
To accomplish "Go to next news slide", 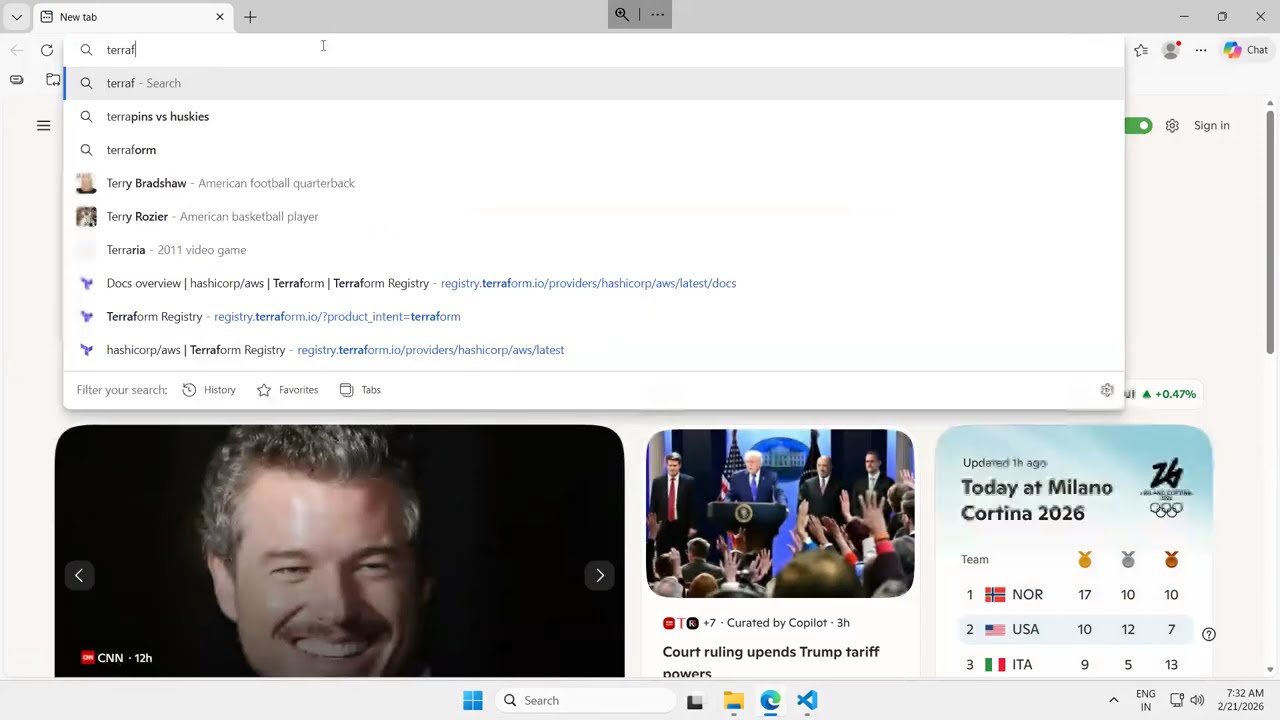I will point(600,575).
